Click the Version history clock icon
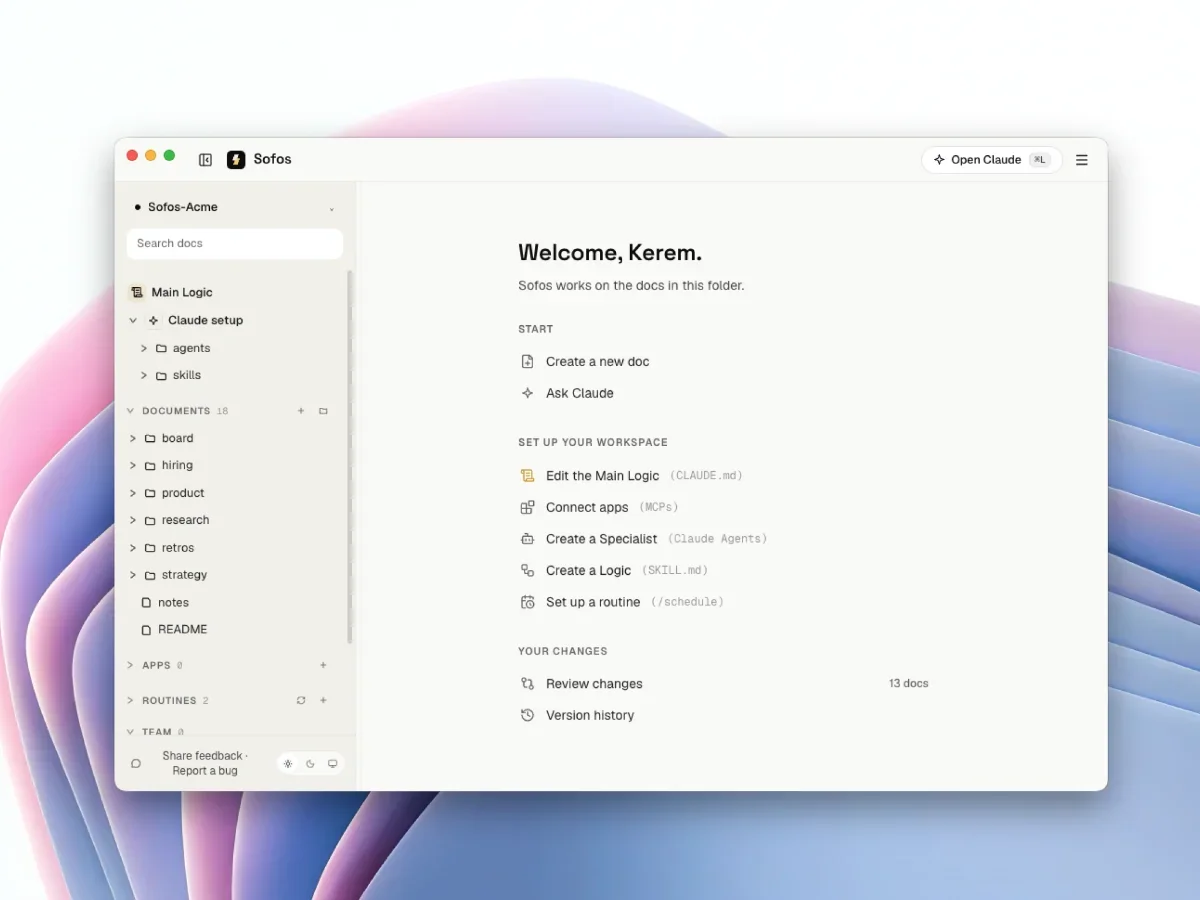Image resolution: width=1200 pixels, height=900 pixels. click(x=527, y=715)
